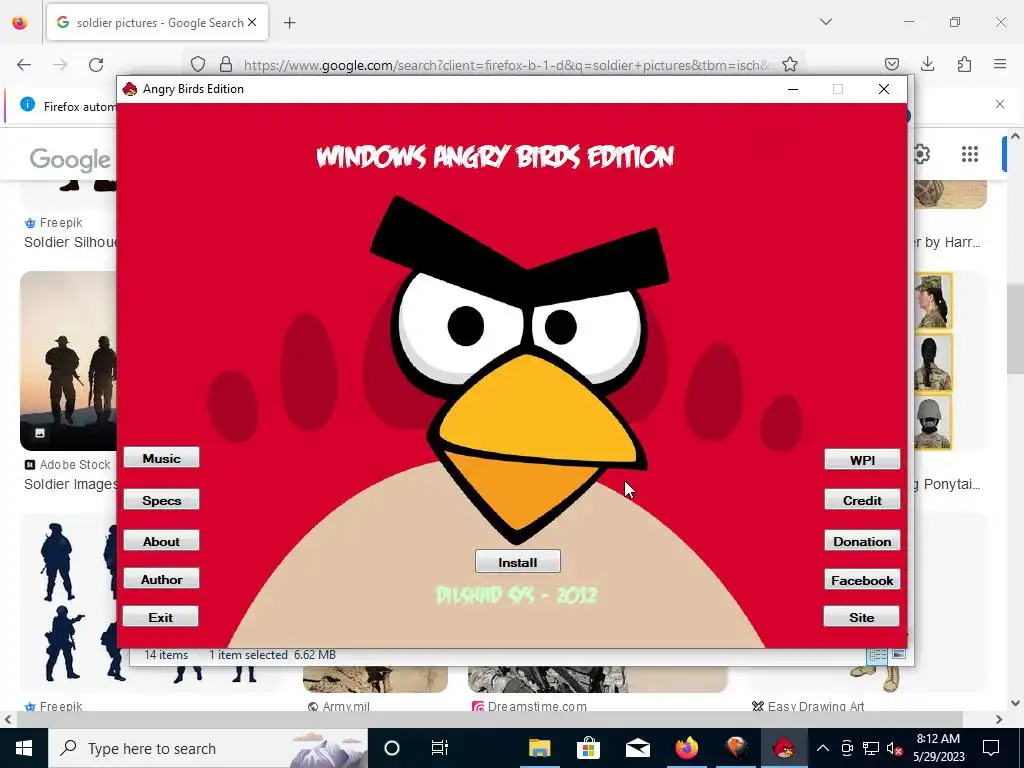This screenshot has width=1024, height=768.
Task: Show hidden system tray icons
Action: tap(823, 748)
